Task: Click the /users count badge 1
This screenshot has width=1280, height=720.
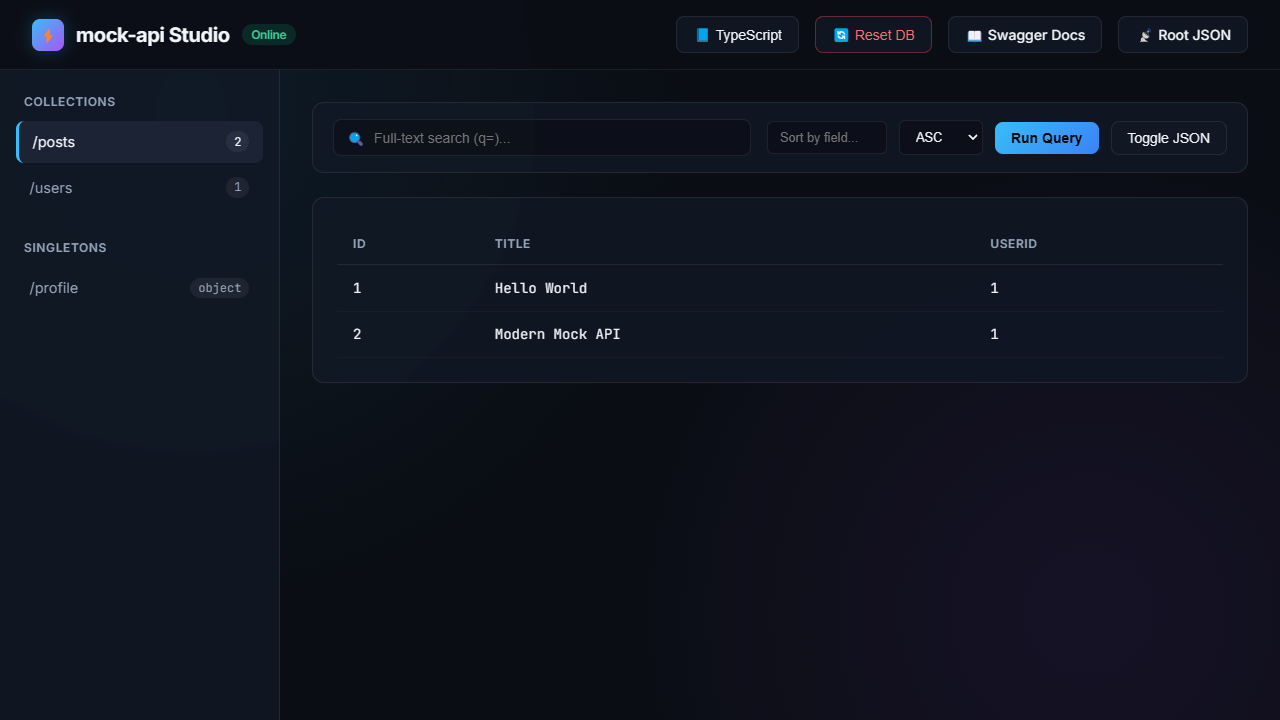Action: point(237,187)
